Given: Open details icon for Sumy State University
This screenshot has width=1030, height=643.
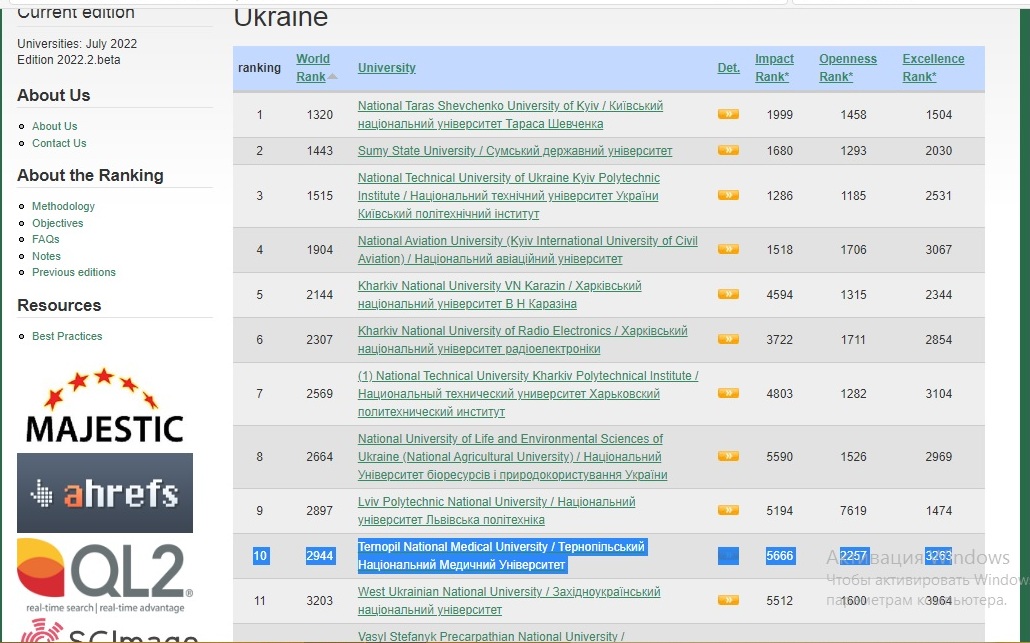Looking at the screenshot, I should tap(728, 151).
